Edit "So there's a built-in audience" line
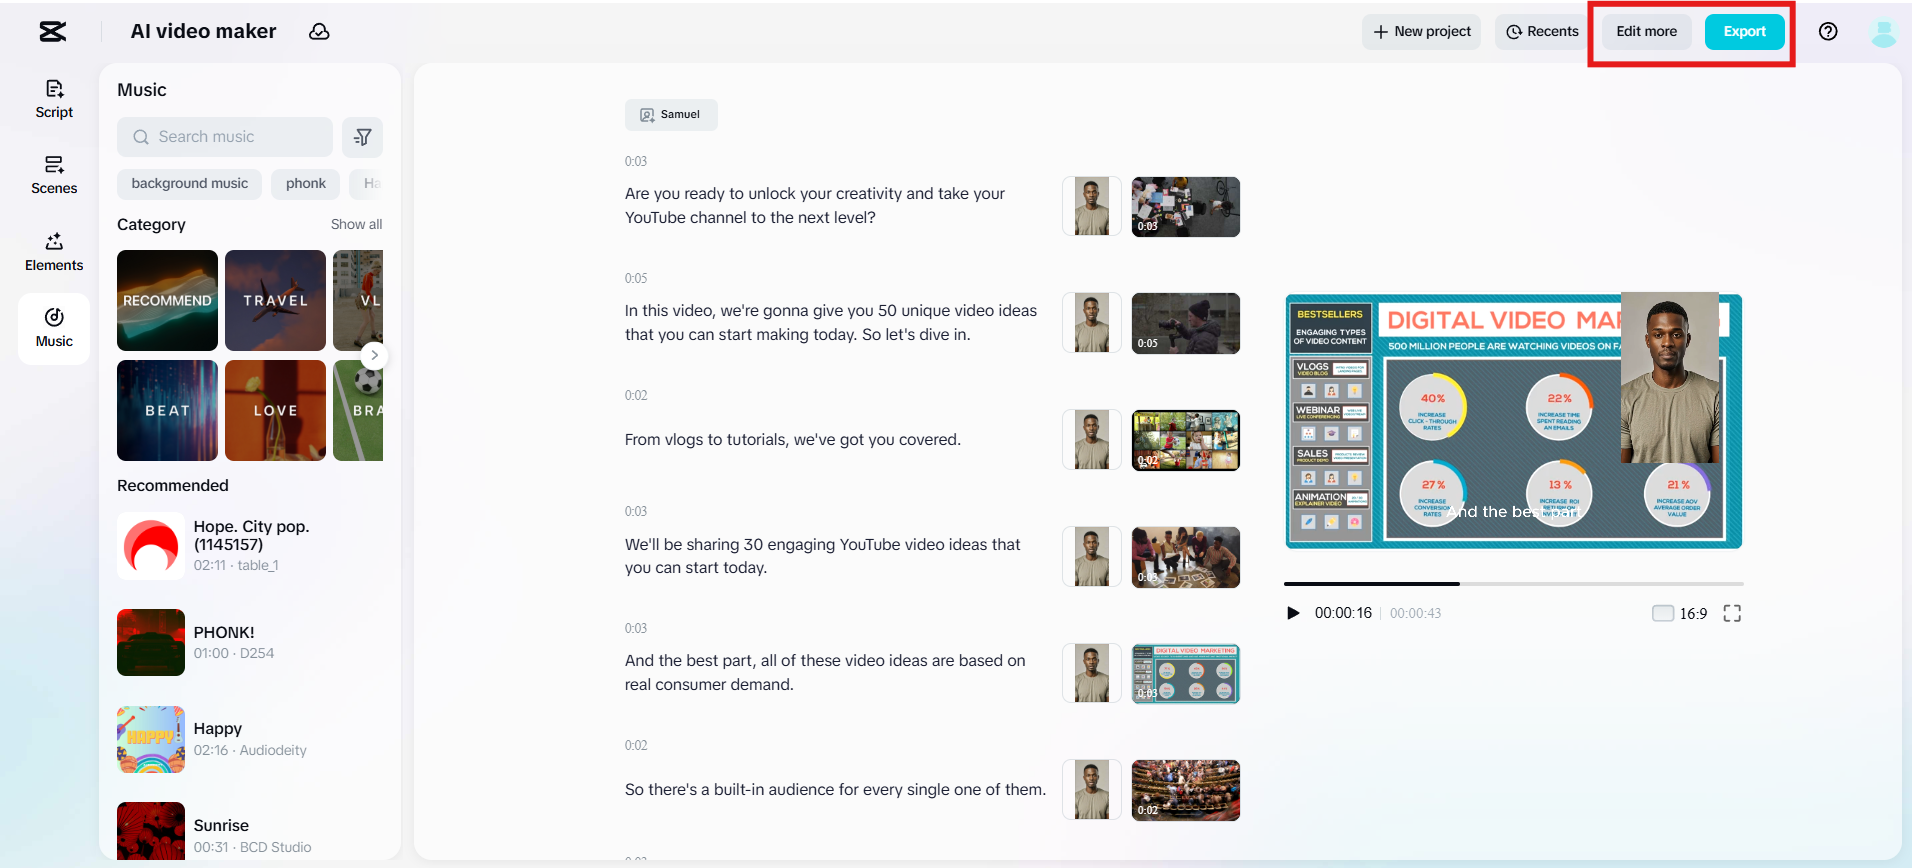The width and height of the screenshot is (1912, 868). [x=835, y=790]
